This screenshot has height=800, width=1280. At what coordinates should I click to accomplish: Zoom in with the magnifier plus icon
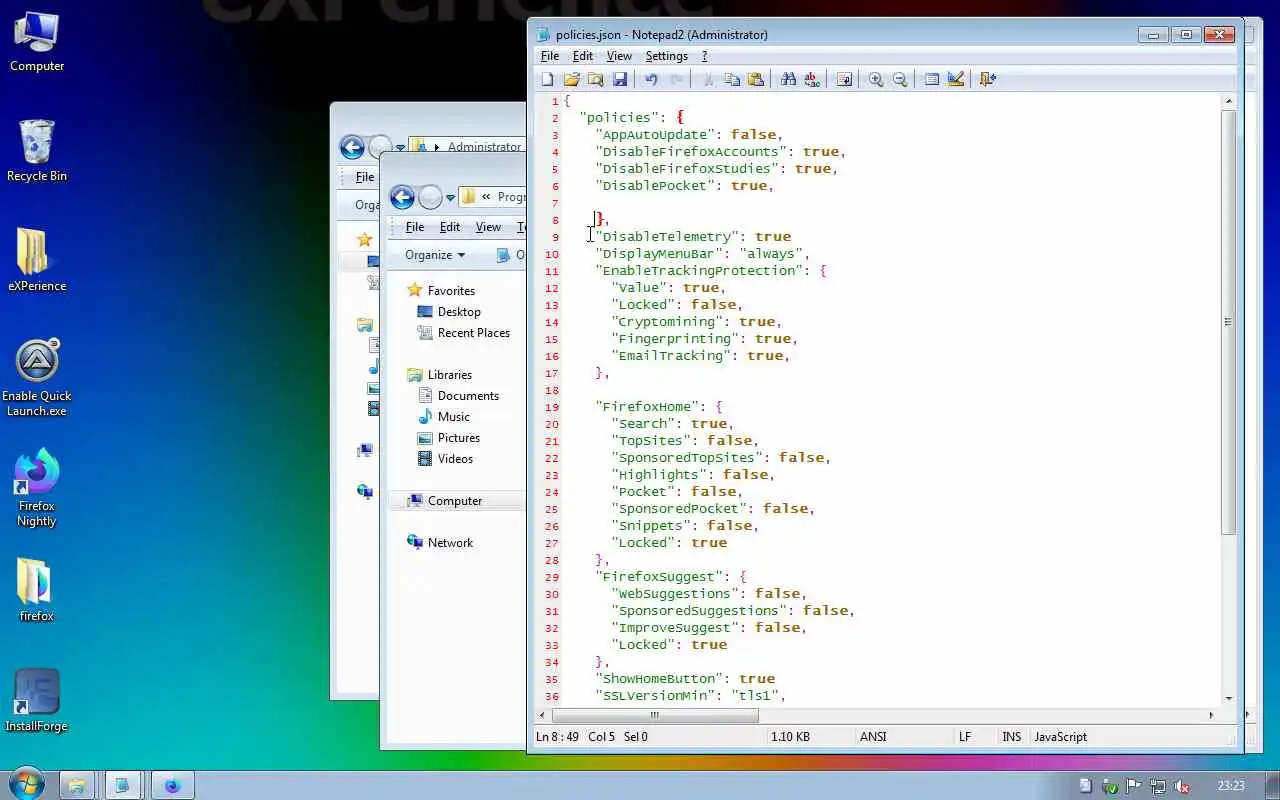click(x=876, y=79)
